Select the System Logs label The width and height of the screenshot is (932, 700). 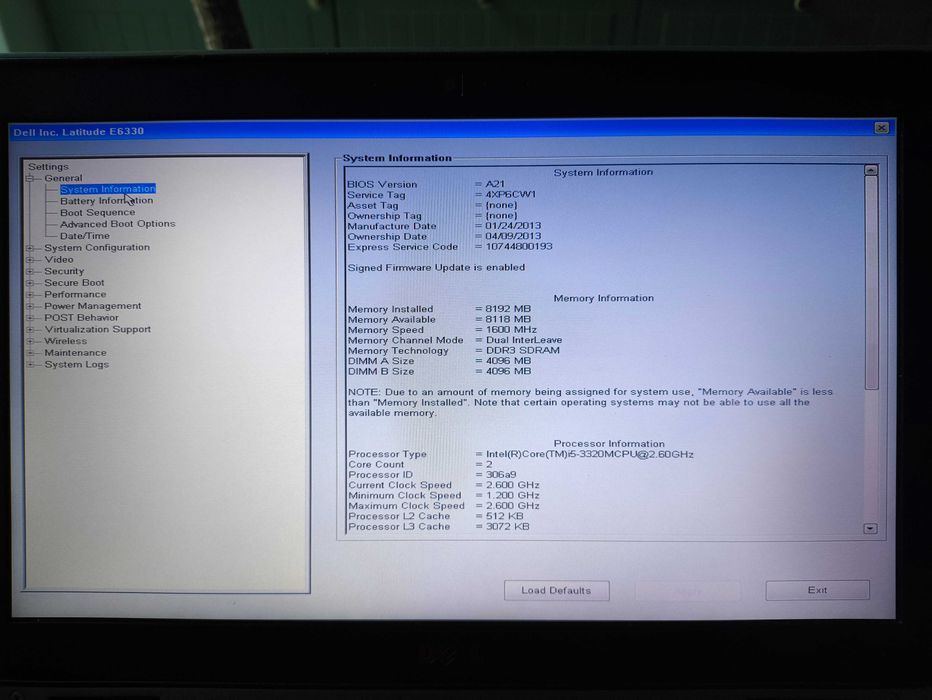pyautogui.click(x=77, y=364)
